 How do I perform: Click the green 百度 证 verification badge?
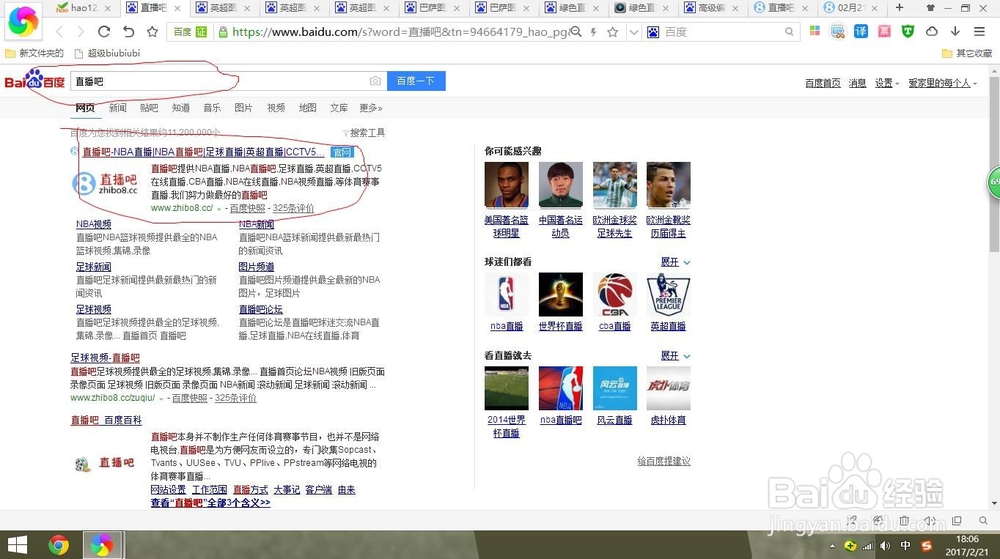(x=190, y=32)
